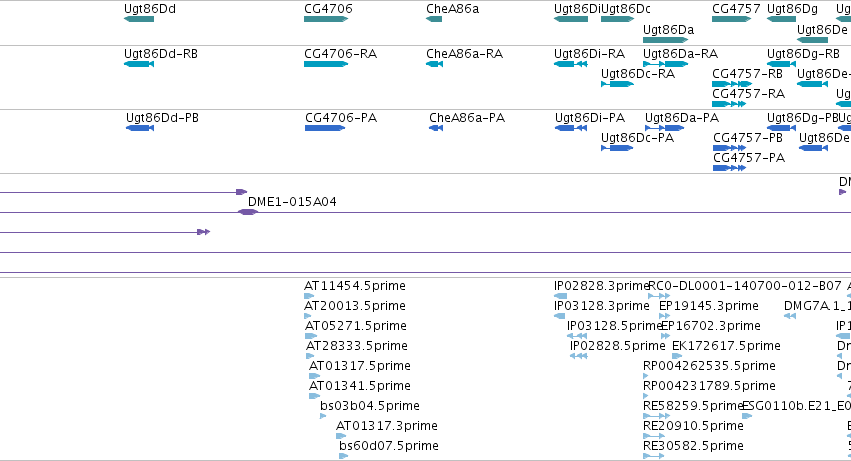Click the AT11454.5prime EST glyph
This screenshot has width=851, height=461.
(309, 296)
